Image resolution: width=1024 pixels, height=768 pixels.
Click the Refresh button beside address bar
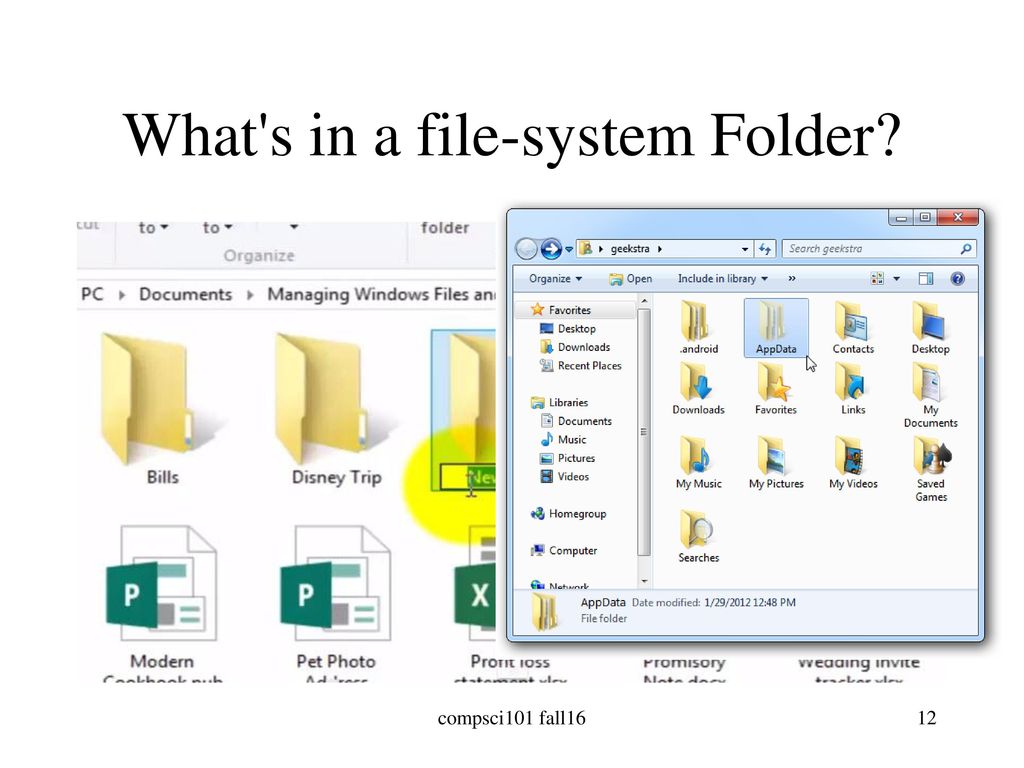coord(765,249)
